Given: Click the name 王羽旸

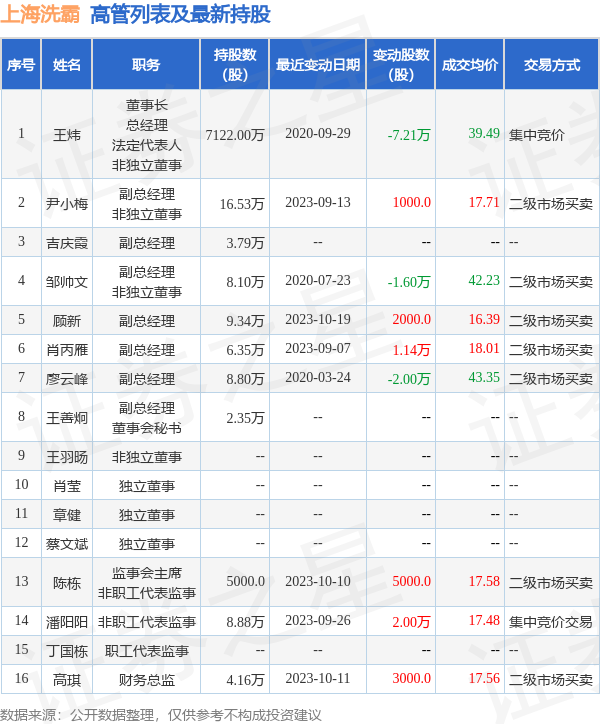Looking at the screenshot, I should click(x=67, y=457).
